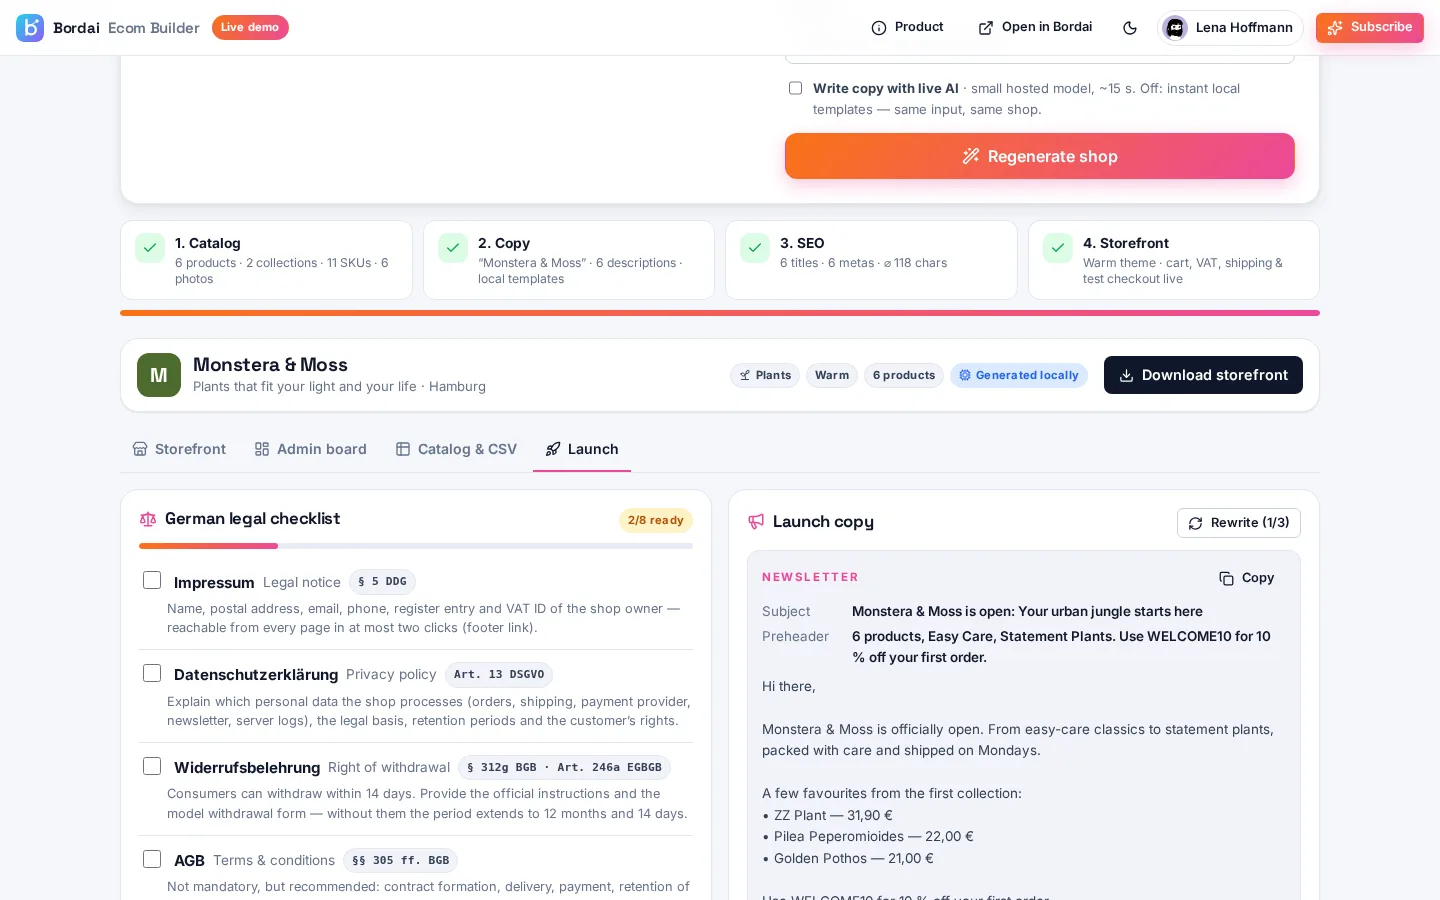Click the shop generation progress bar
1440x900 pixels.
[x=720, y=313]
